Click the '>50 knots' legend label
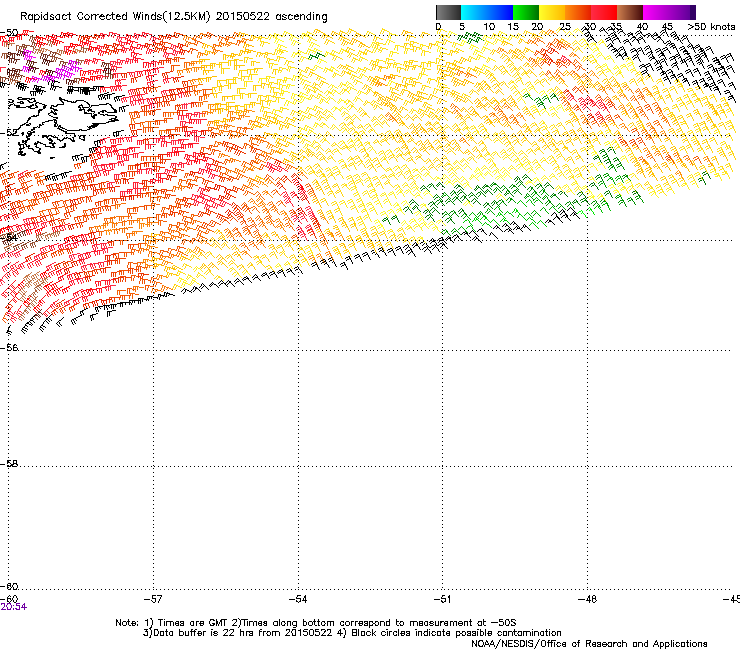The height and width of the screenshot is (650, 740). [711, 27]
